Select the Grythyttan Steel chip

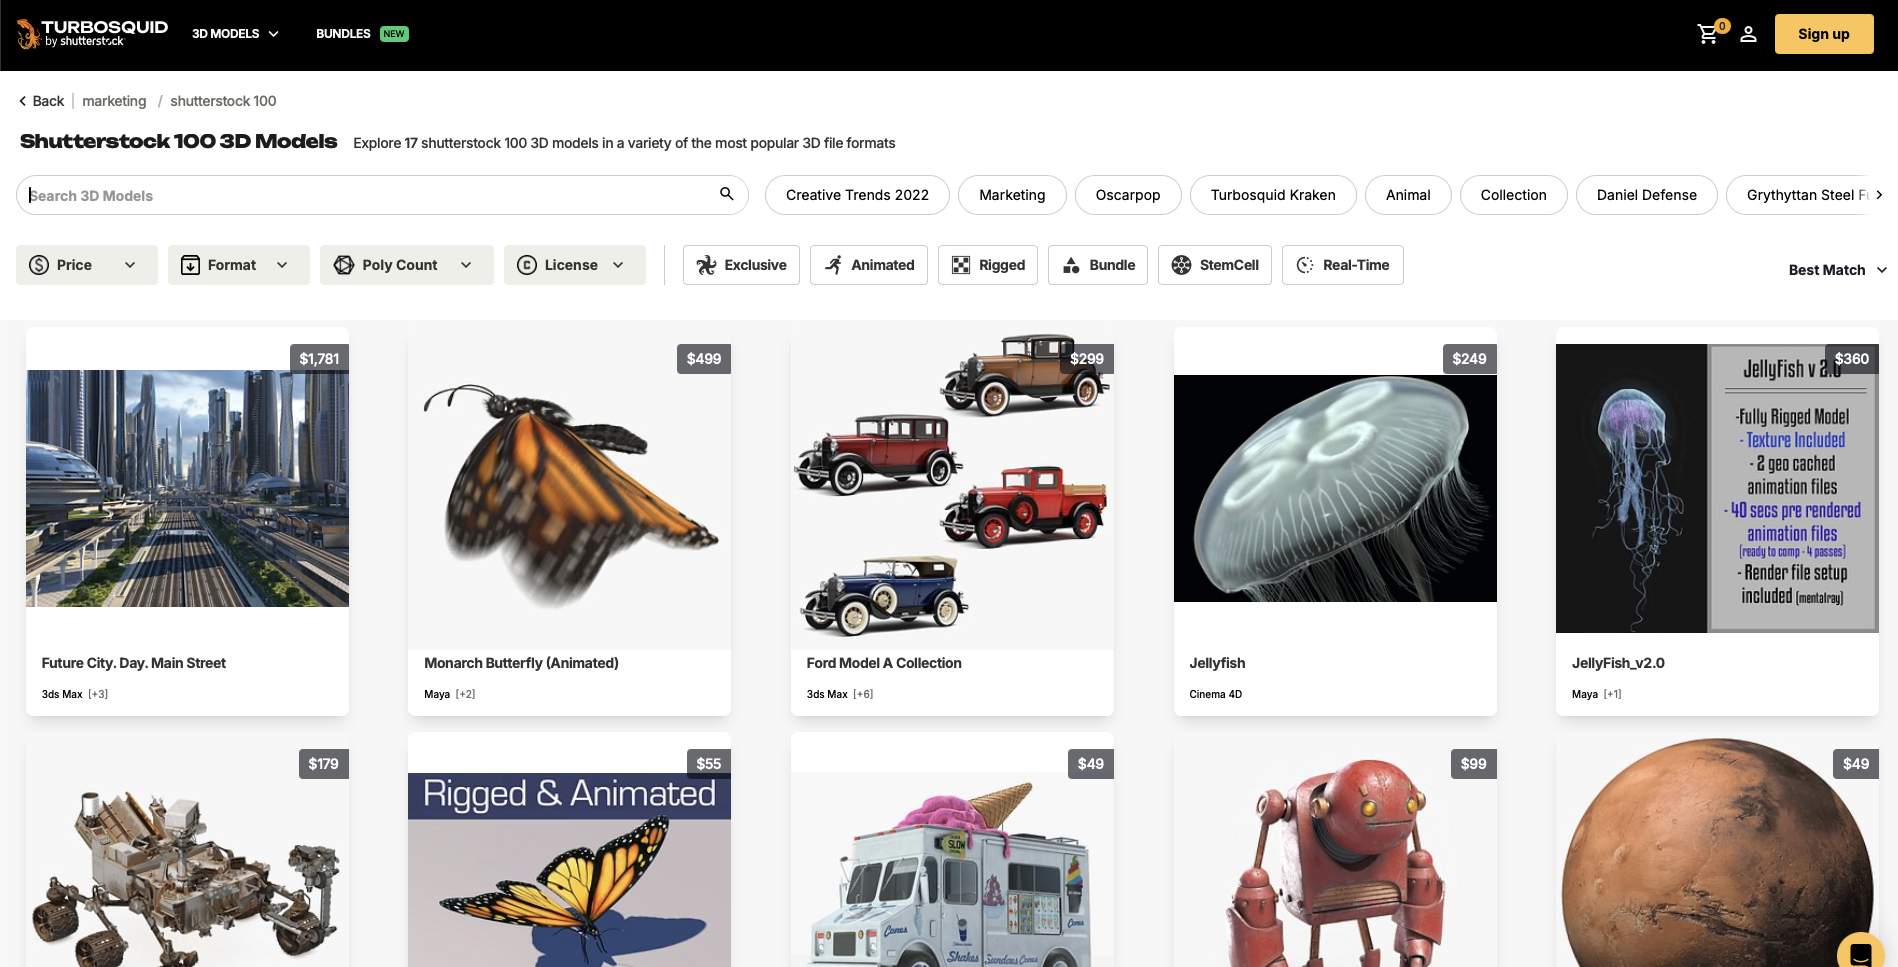[1800, 195]
